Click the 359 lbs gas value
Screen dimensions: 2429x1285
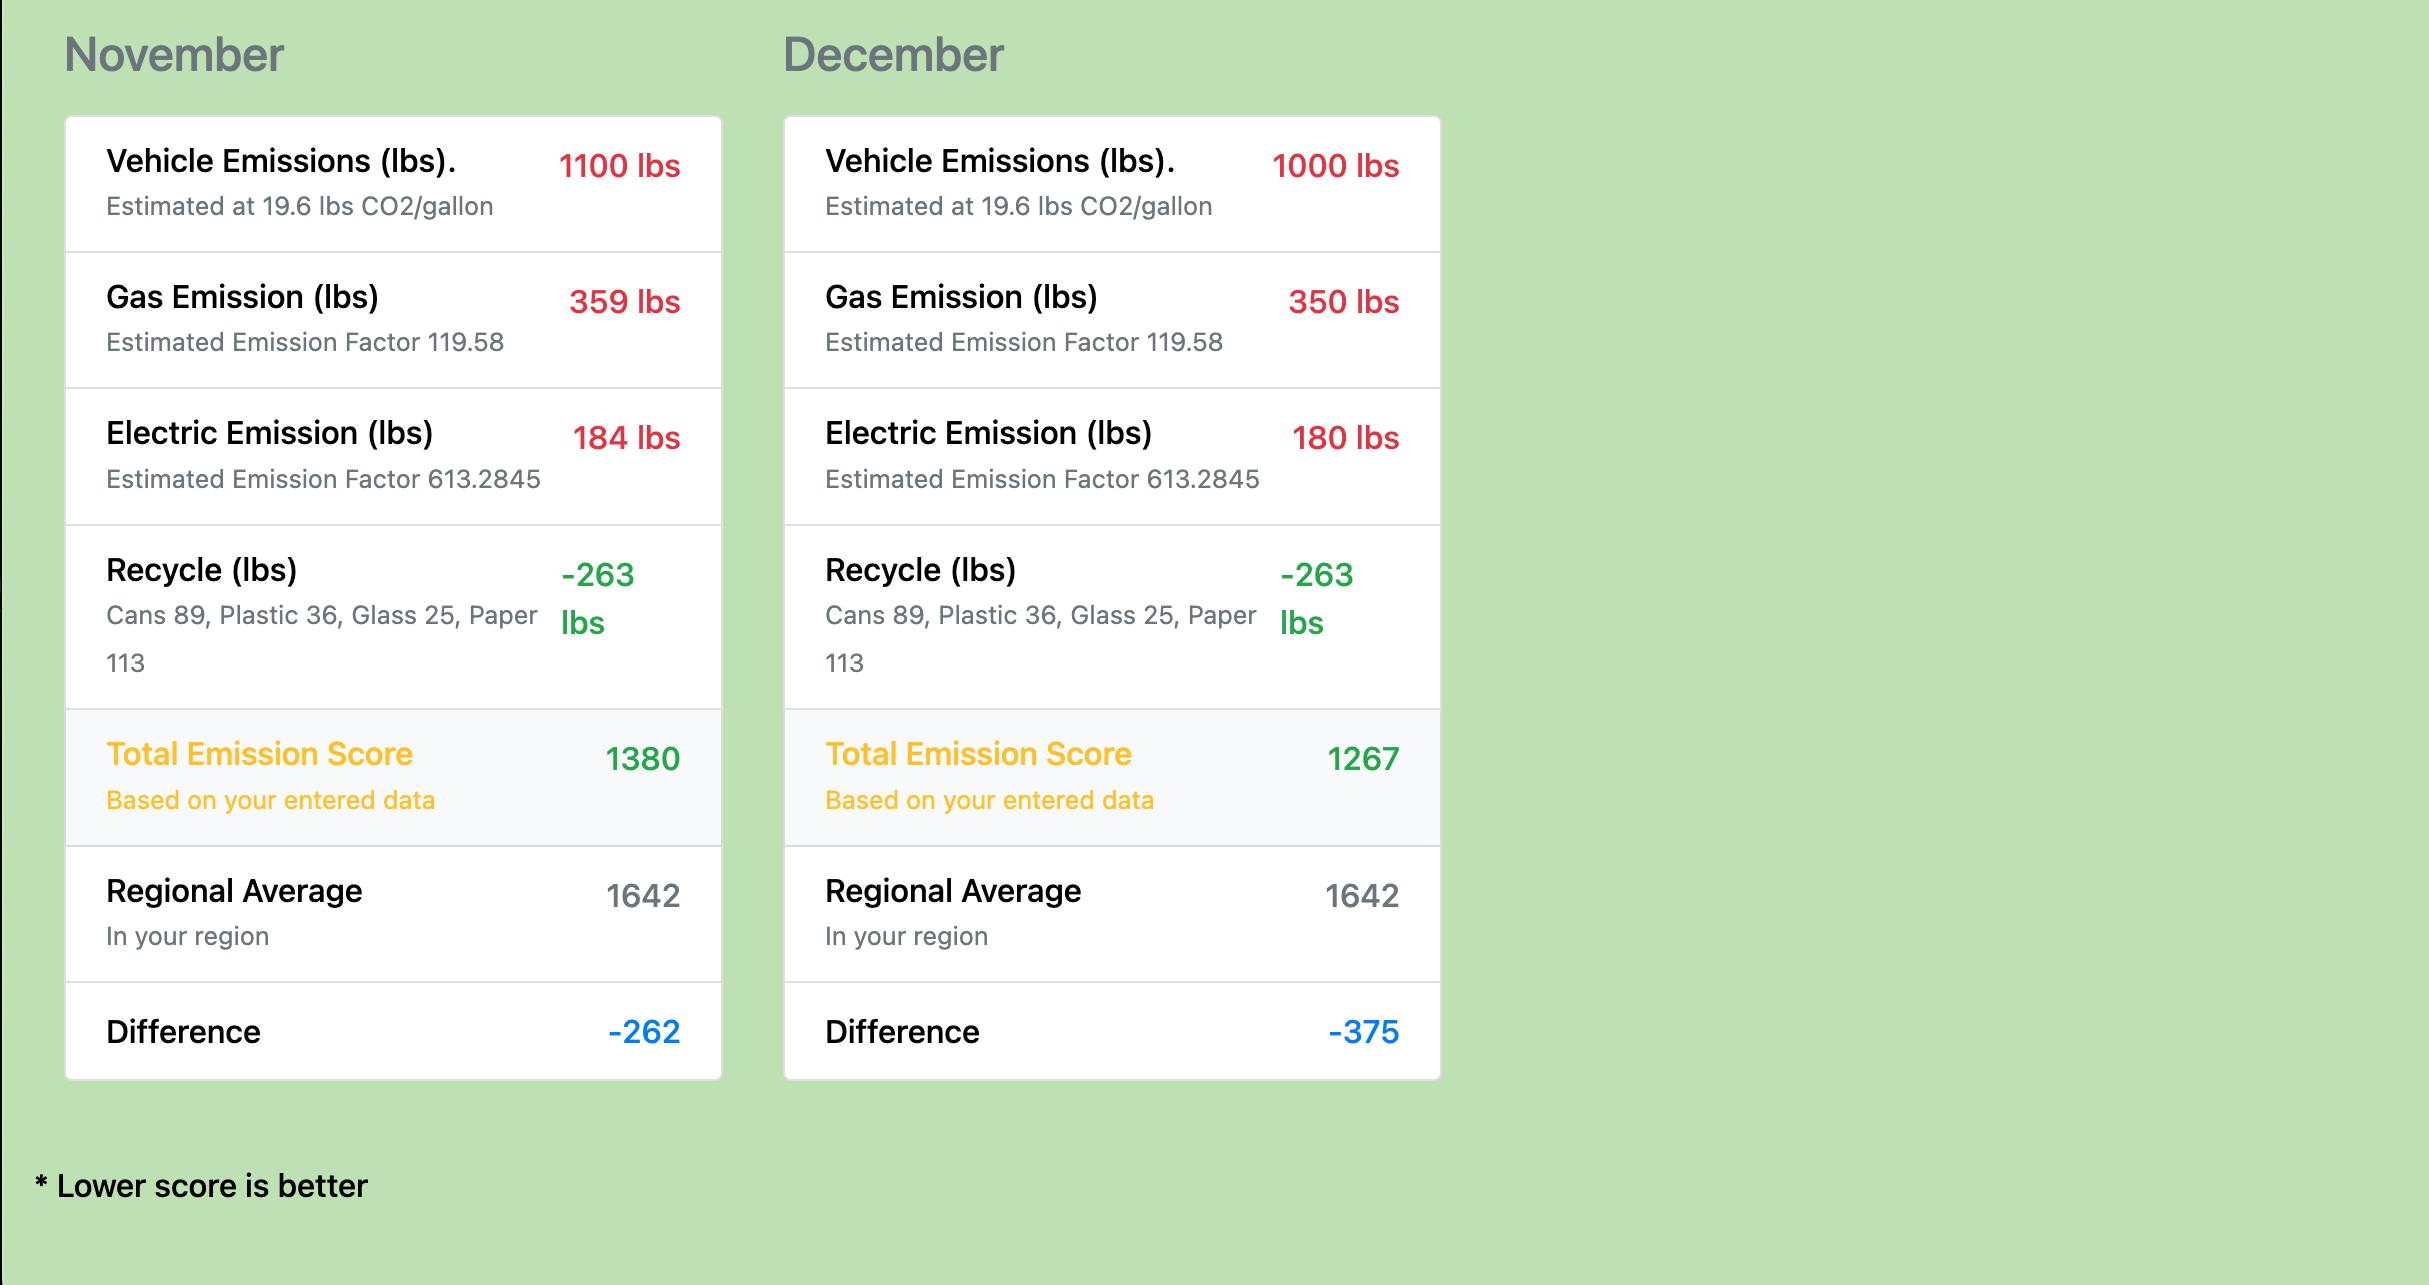(624, 302)
